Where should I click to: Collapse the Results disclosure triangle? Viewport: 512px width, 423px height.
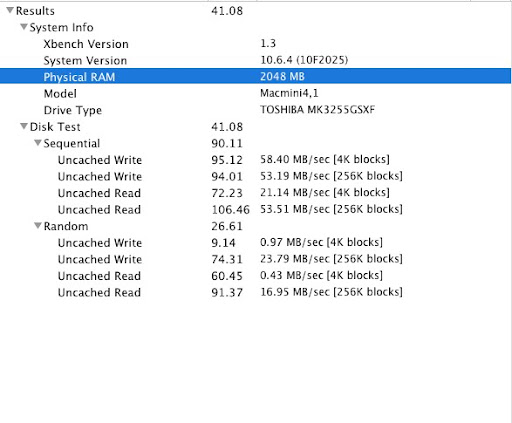click(x=10, y=10)
